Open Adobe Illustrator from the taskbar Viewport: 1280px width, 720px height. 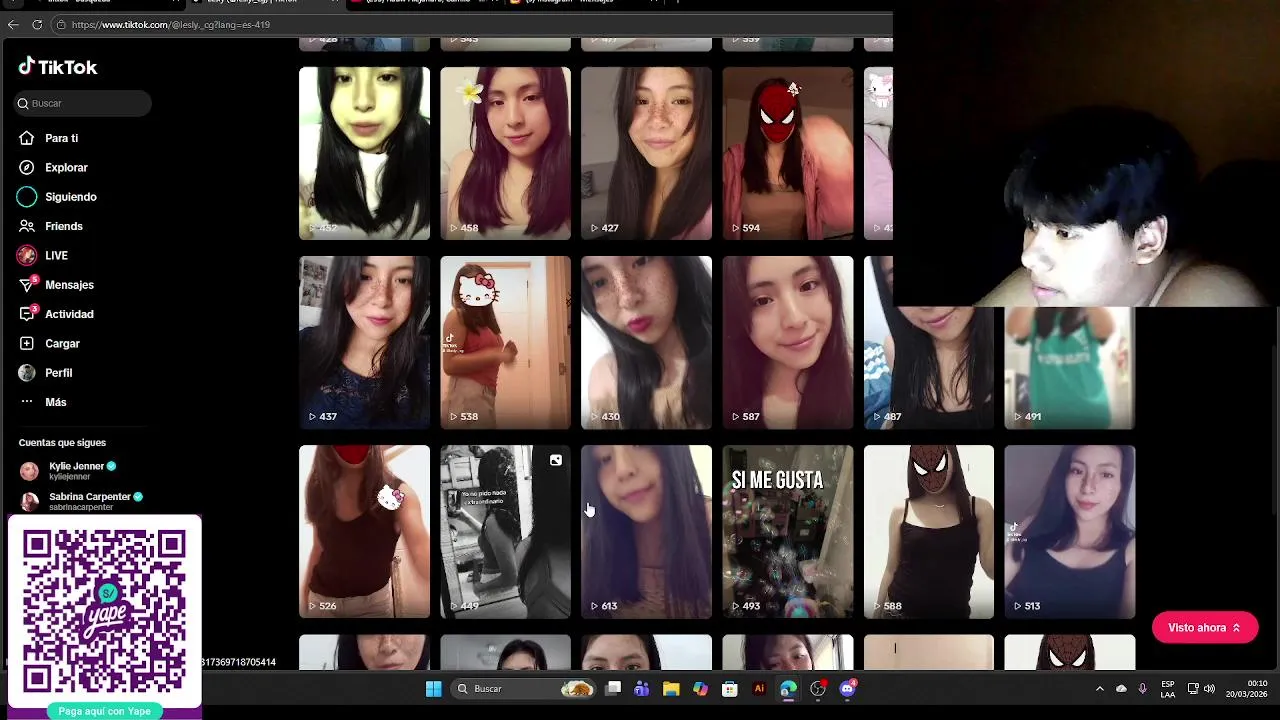click(x=759, y=689)
